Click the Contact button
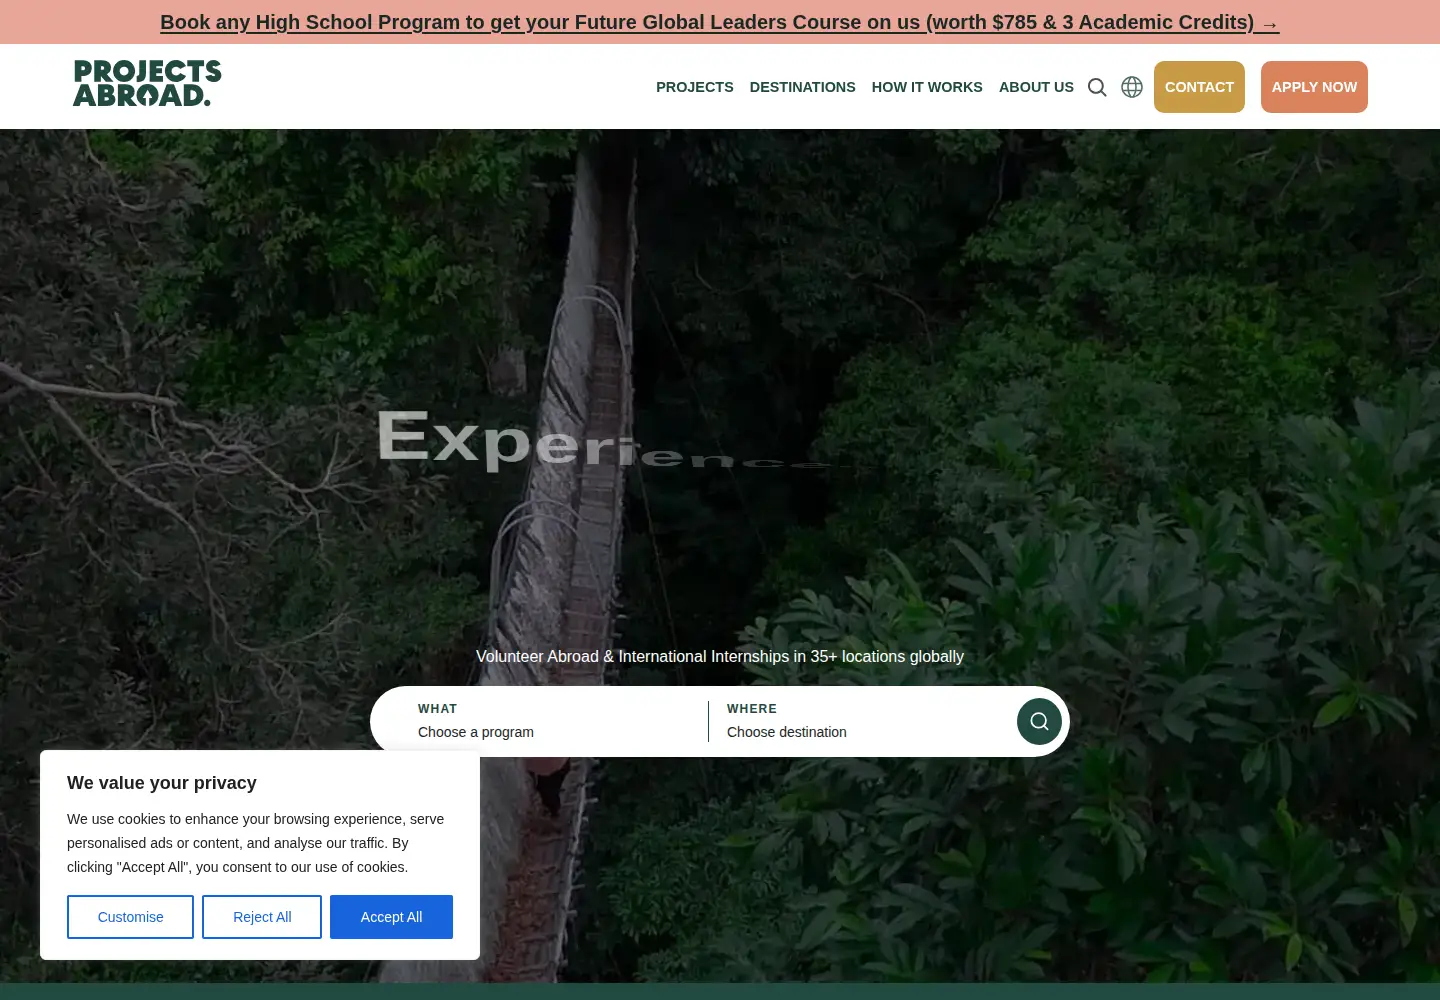 1199,87
